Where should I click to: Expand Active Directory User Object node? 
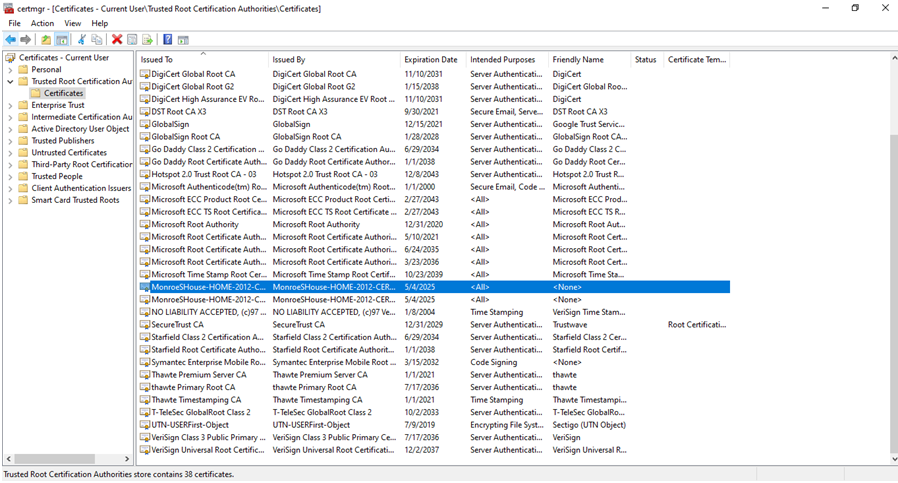coord(10,129)
